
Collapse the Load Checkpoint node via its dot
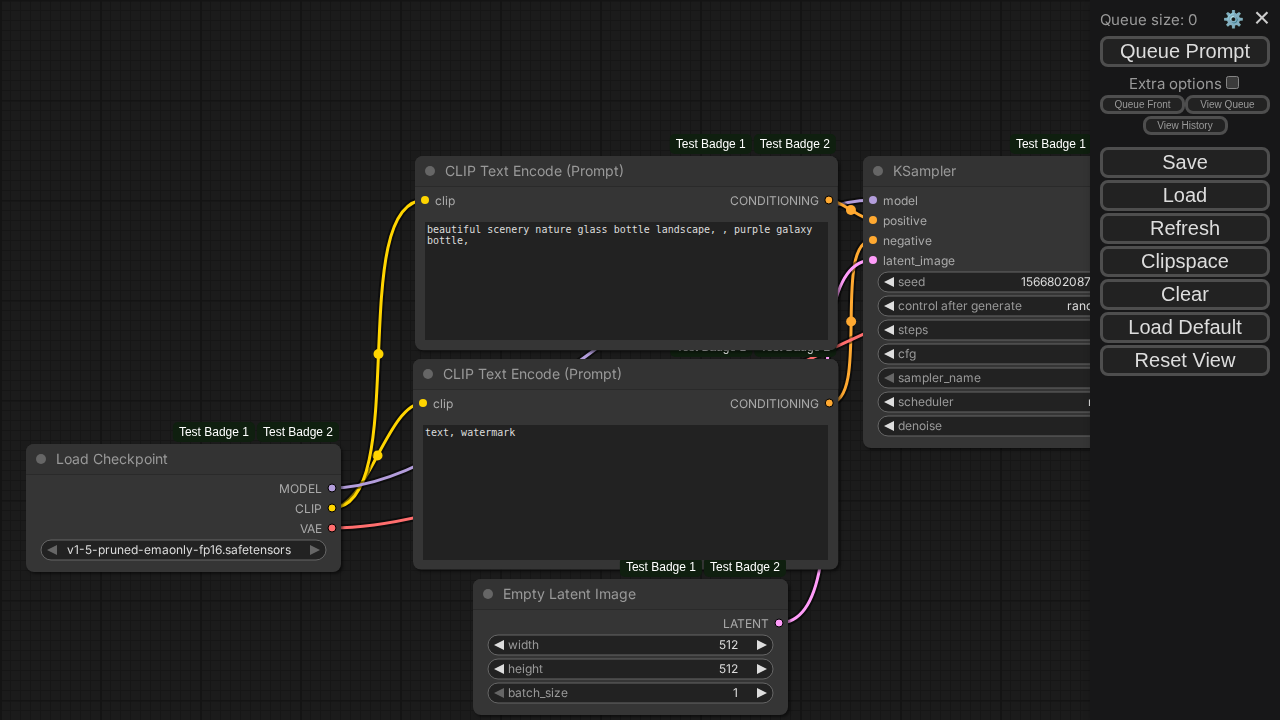point(41,459)
